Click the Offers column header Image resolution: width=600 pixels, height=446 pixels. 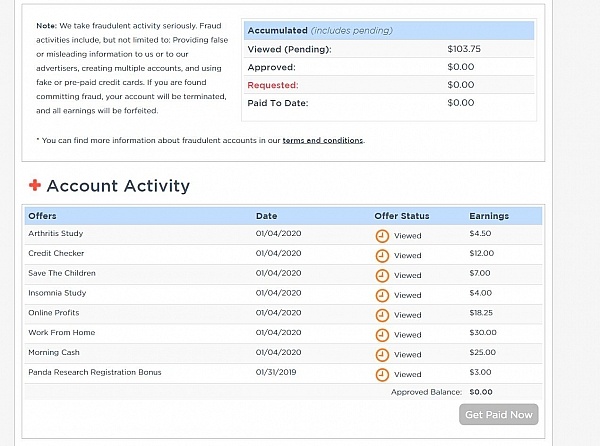pos(43,216)
